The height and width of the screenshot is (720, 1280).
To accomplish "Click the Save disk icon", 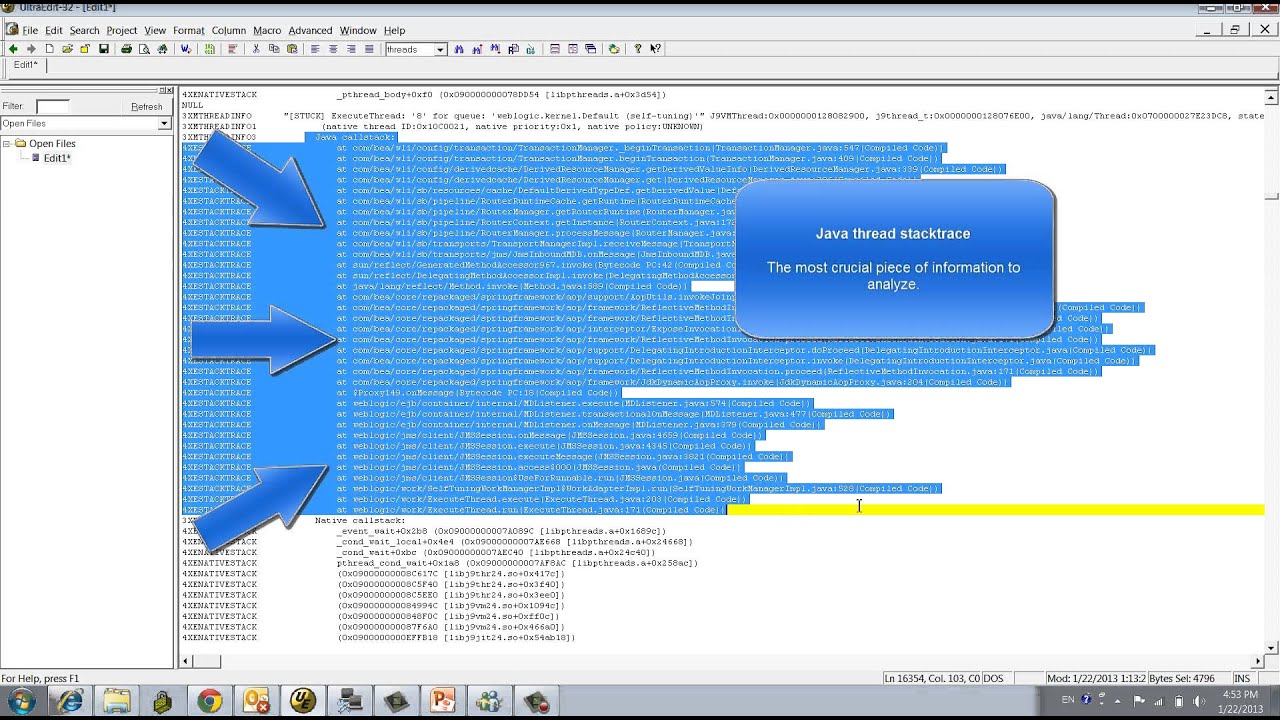I will [x=104, y=49].
